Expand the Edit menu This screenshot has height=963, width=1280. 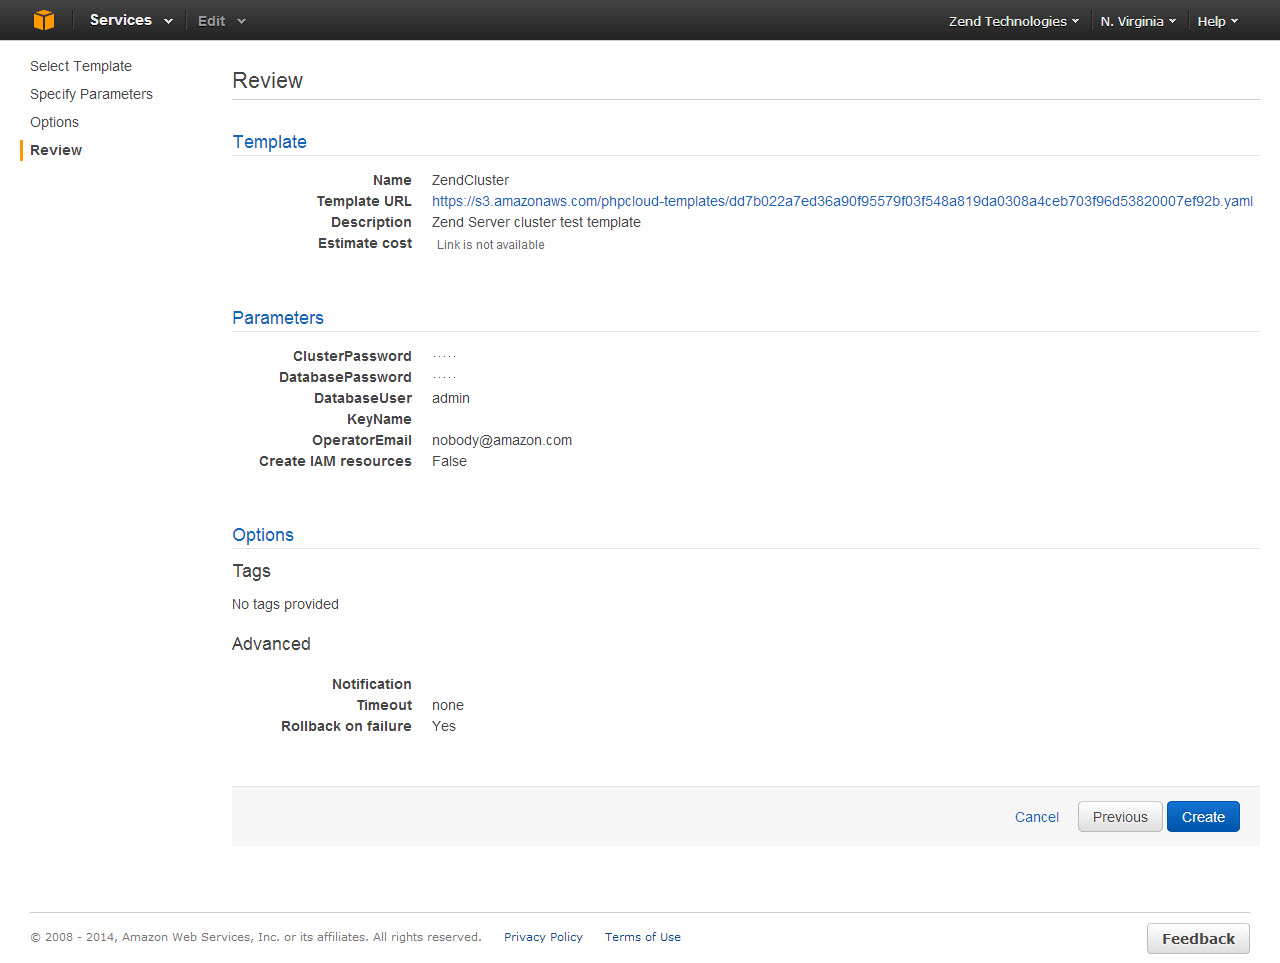[x=220, y=21]
